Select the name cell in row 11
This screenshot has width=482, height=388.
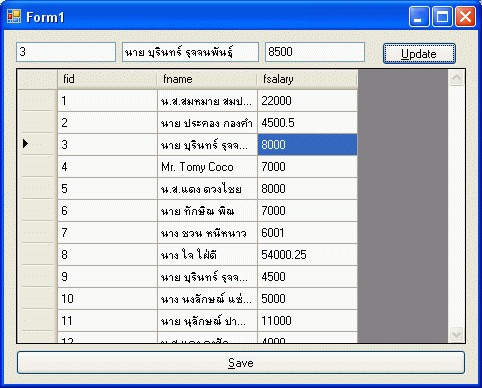click(x=207, y=321)
